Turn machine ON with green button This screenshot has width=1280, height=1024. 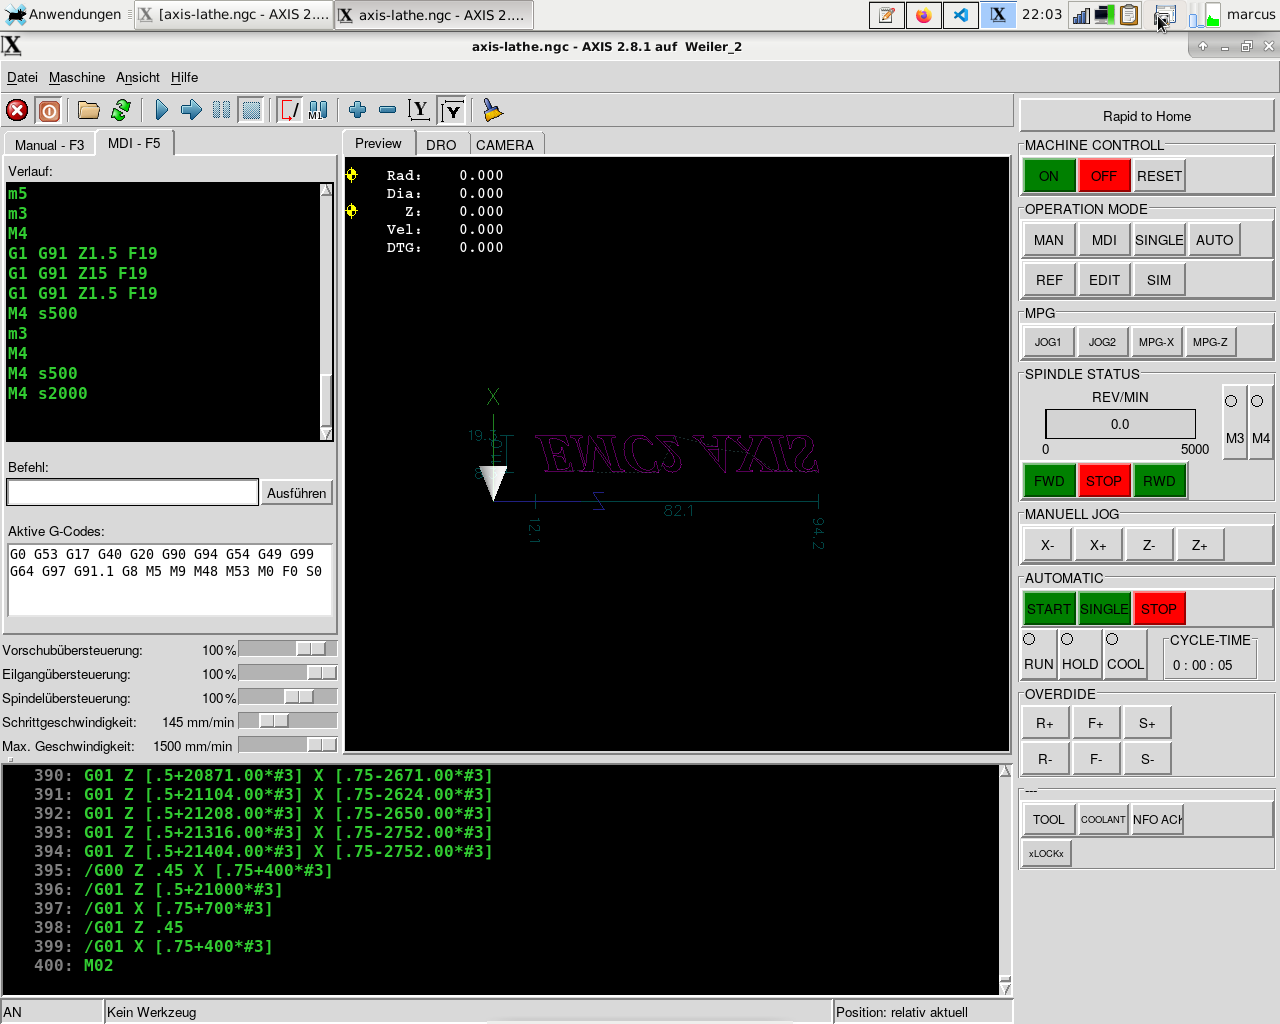pos(1049,176)
